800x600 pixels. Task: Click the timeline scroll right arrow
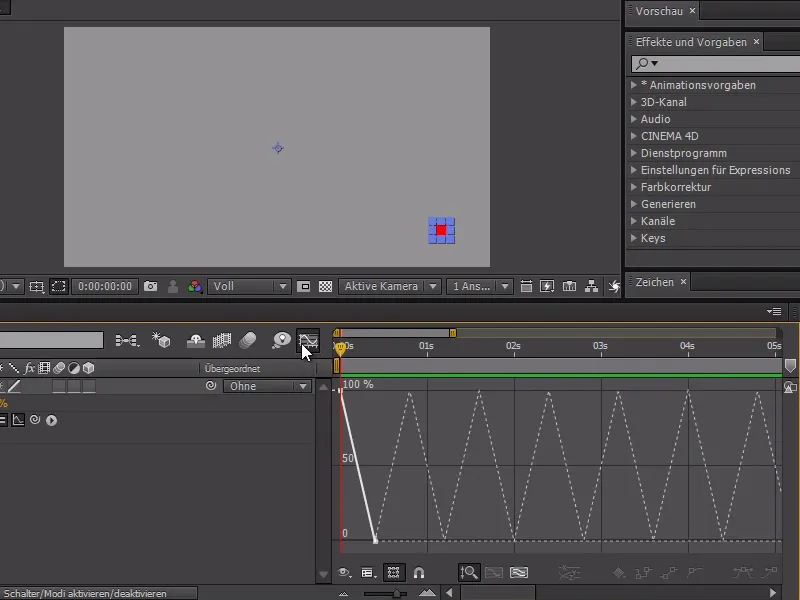click(773, 593)
